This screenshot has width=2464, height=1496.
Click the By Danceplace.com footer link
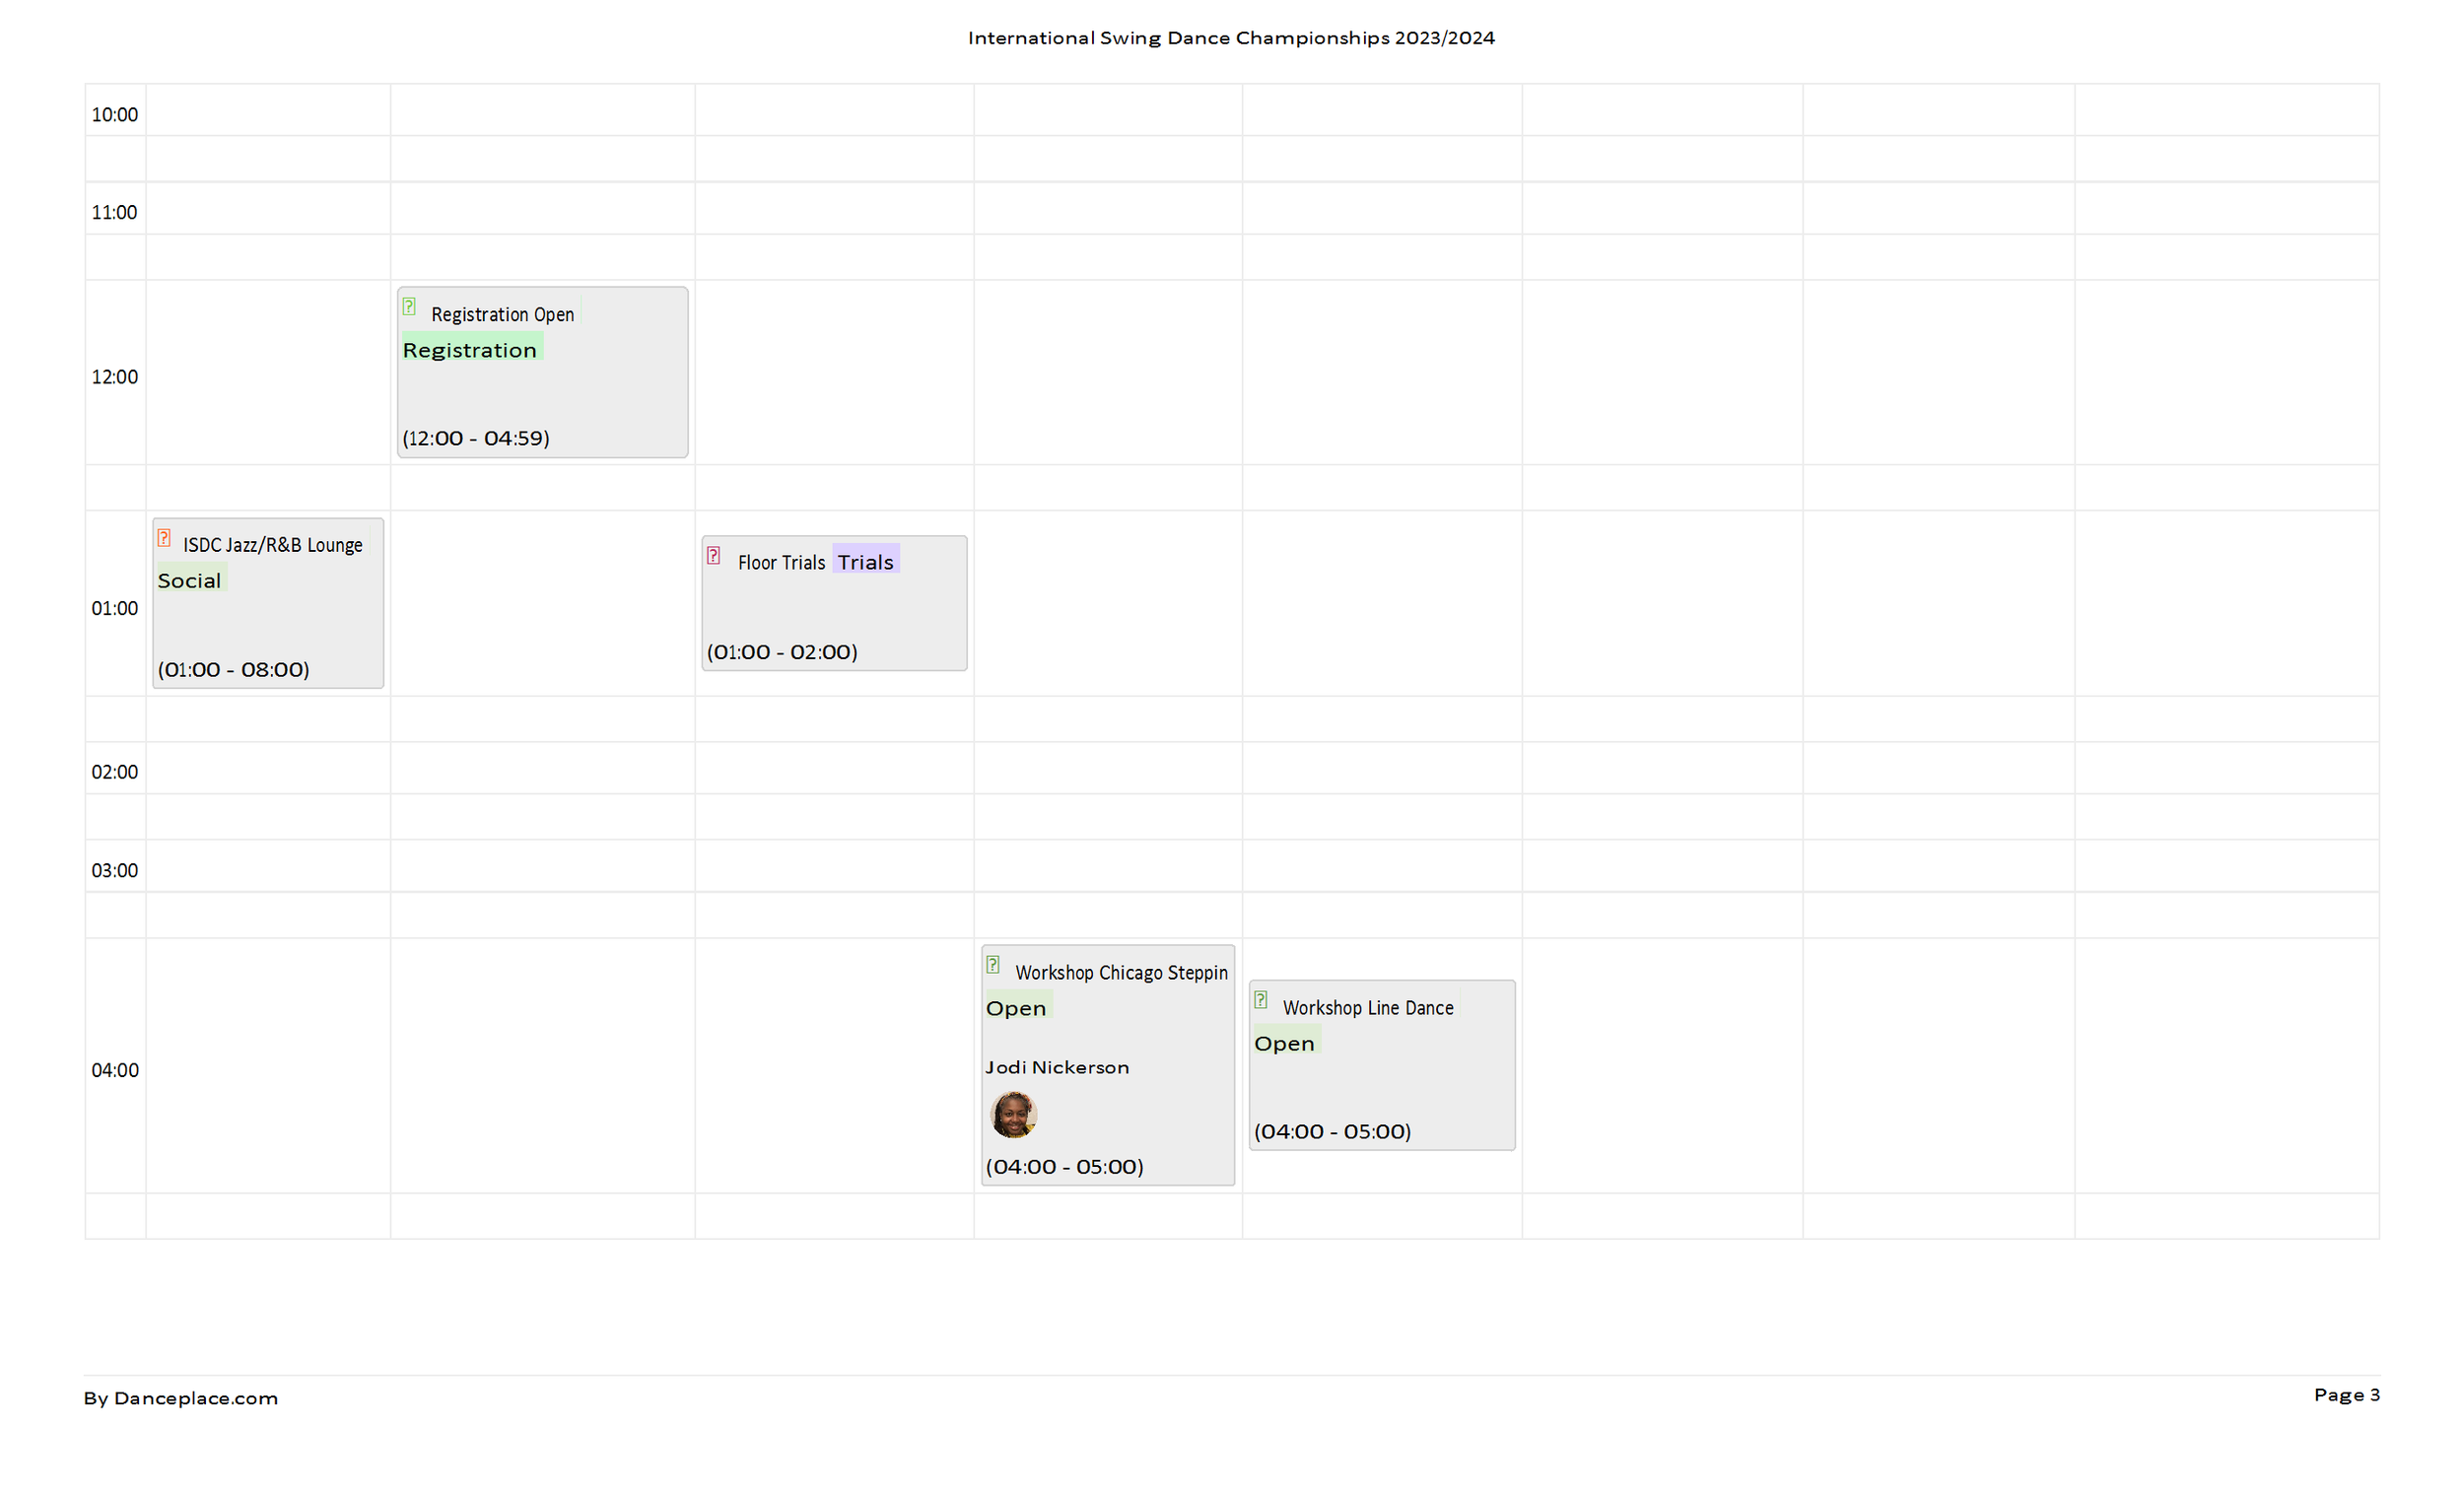coord(181,1398)
